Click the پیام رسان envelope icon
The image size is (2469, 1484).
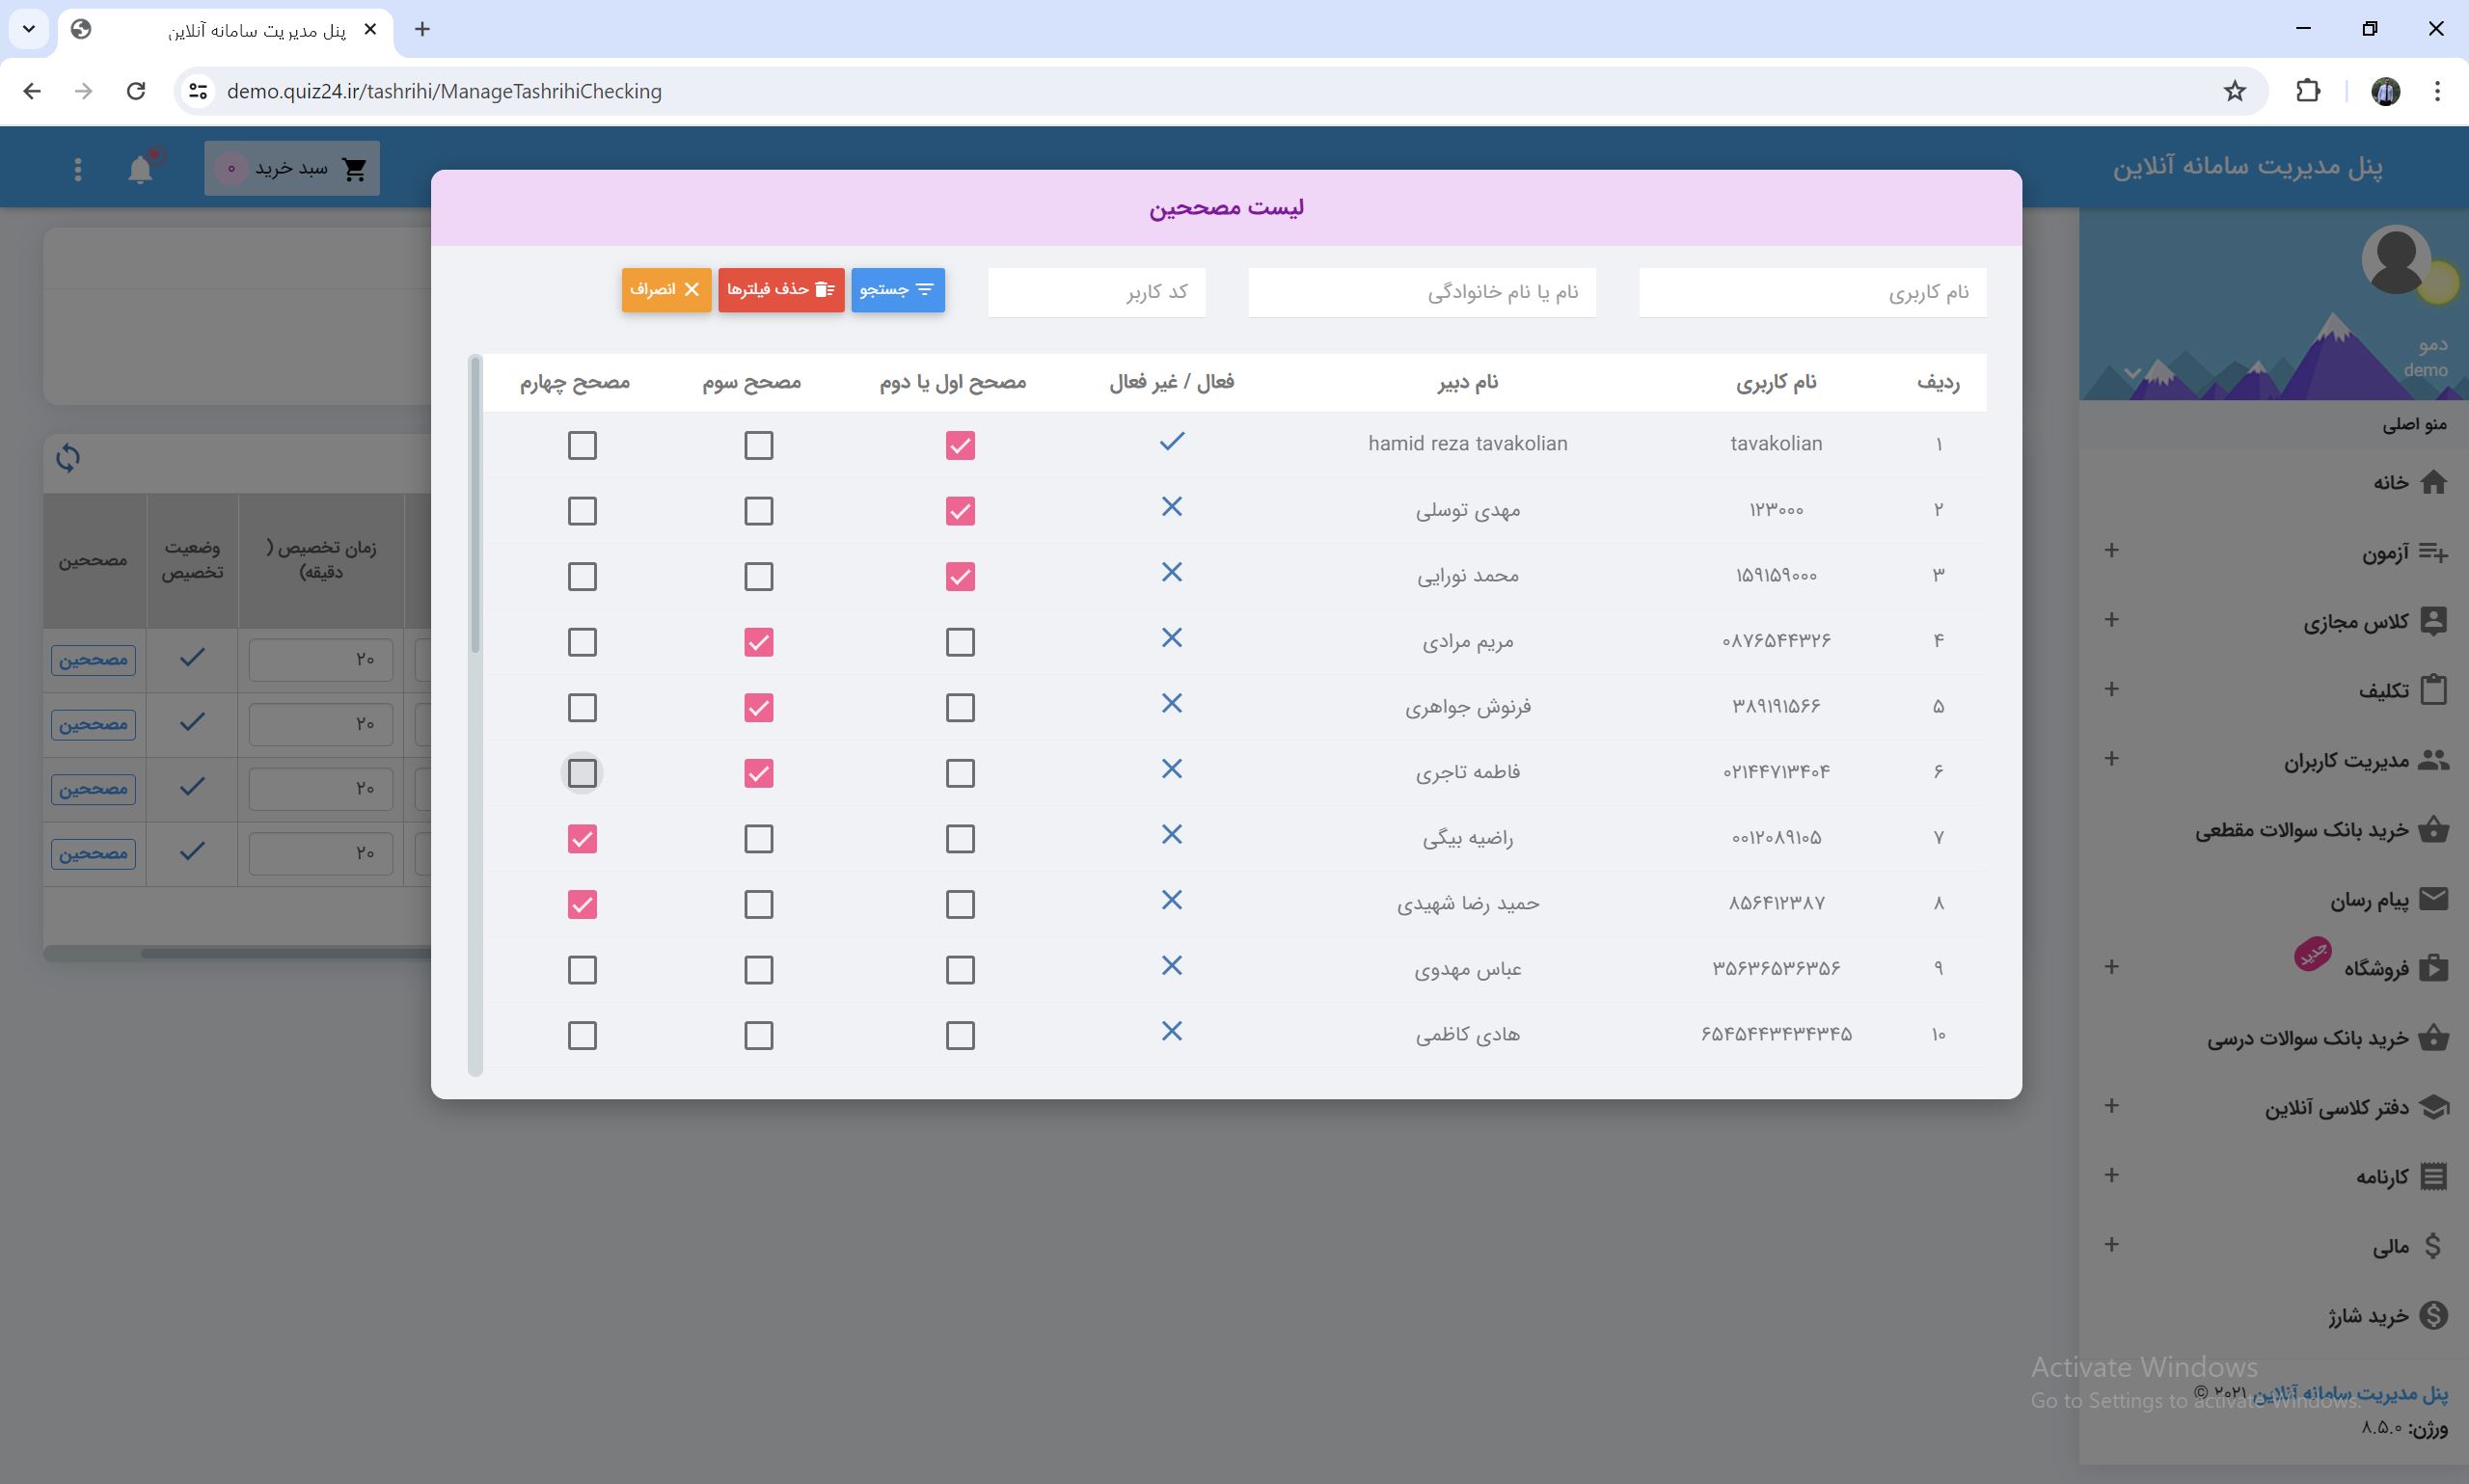click(2433, 899)
